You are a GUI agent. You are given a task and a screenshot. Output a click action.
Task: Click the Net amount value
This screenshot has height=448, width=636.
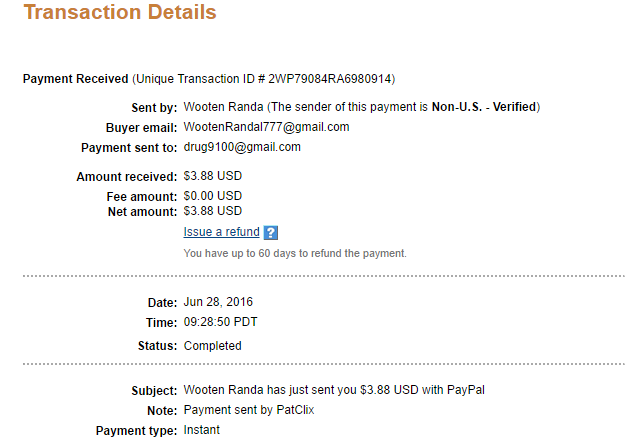coord(212,211)
